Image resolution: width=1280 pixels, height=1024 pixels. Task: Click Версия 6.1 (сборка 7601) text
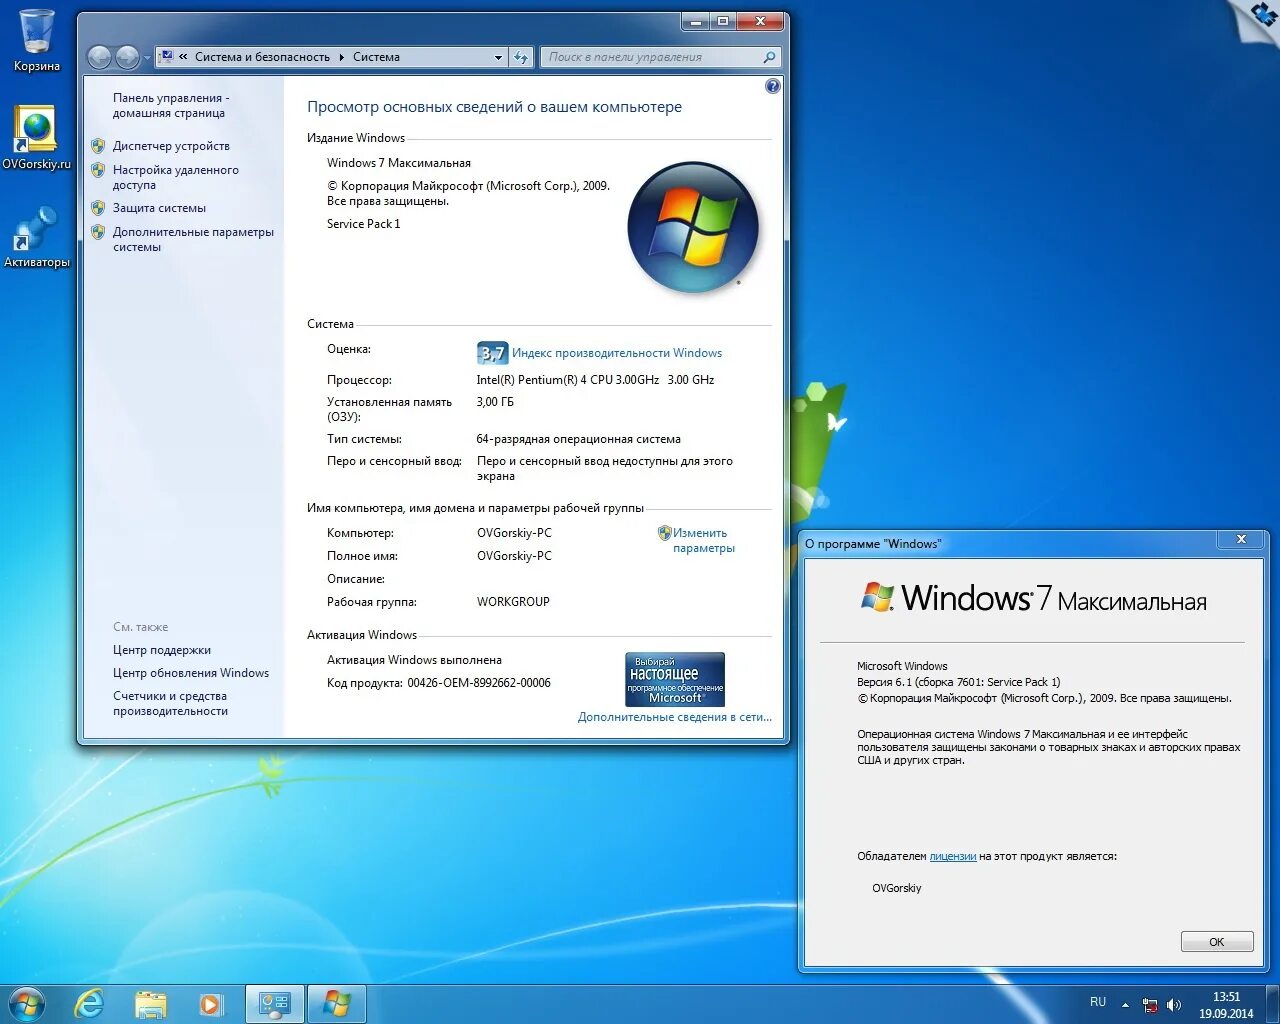958,682
